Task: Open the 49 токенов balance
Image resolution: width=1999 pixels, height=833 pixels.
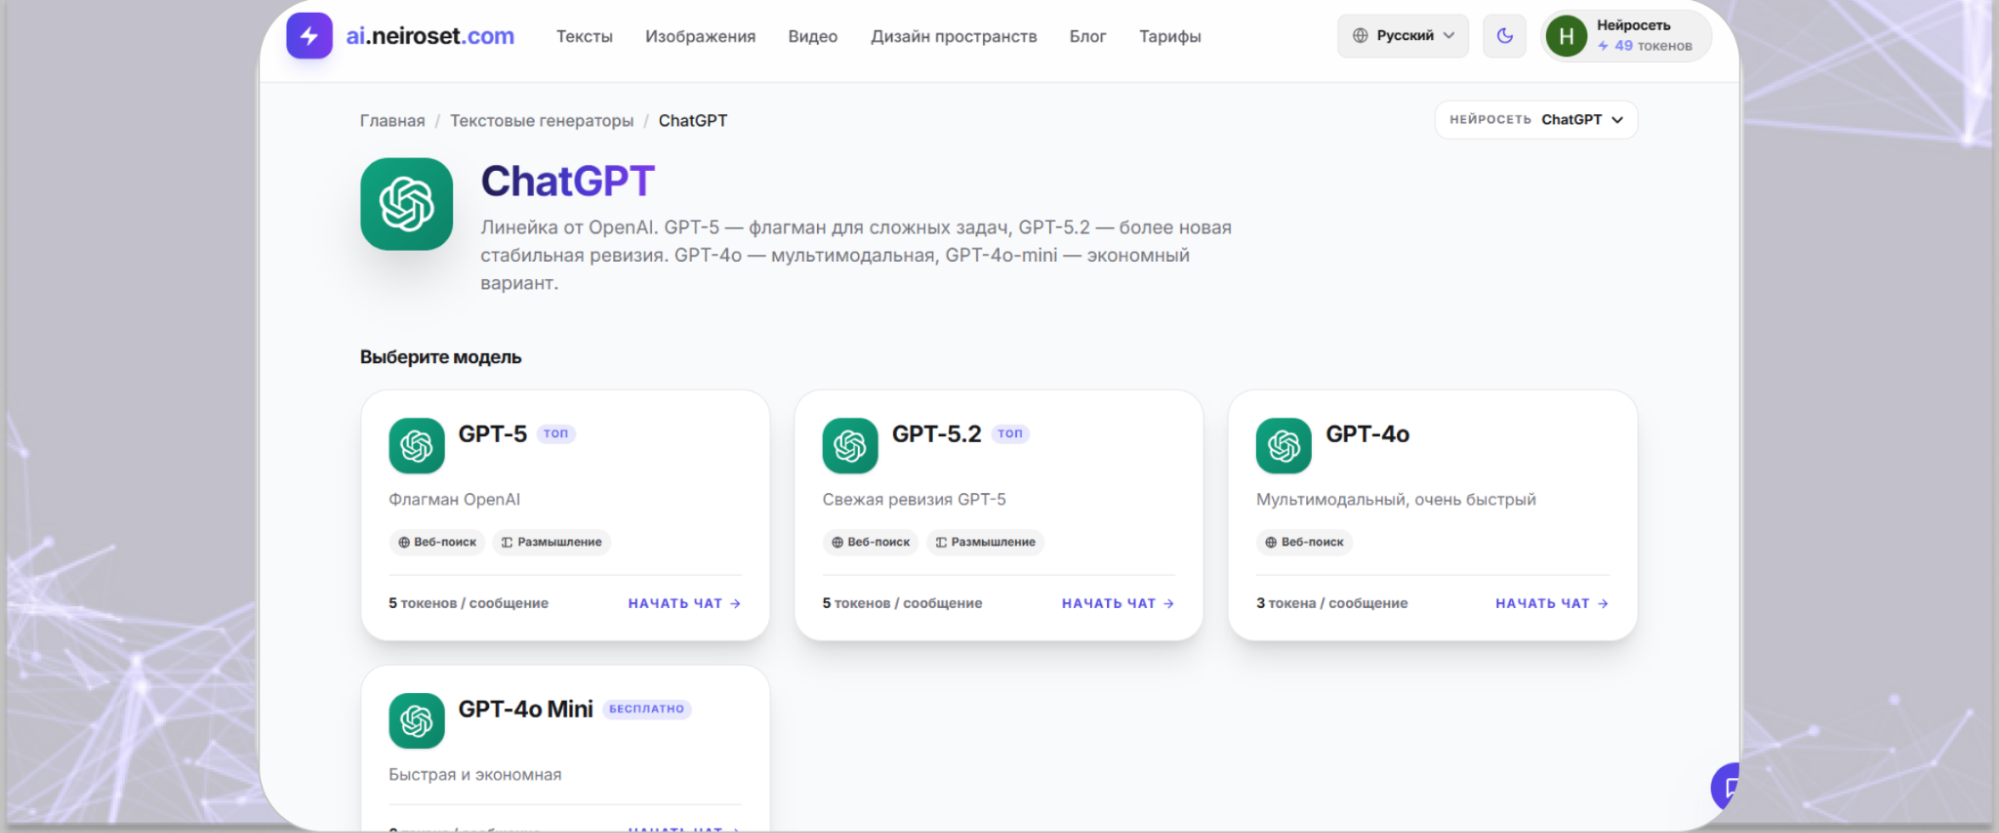Action: [1645, 46]
